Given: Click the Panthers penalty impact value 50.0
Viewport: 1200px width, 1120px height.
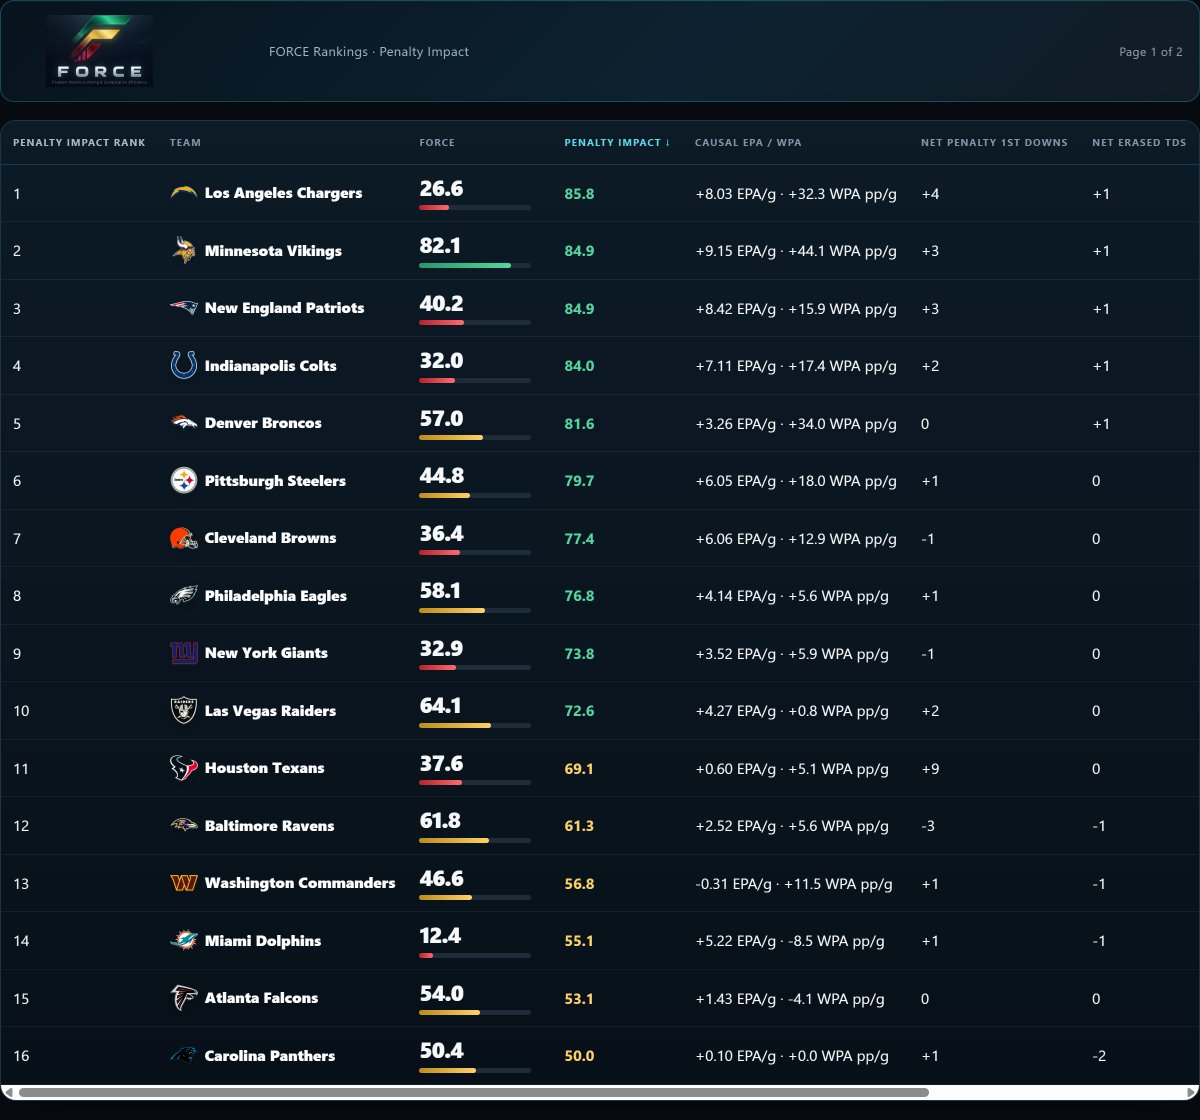Looking at the screenshot, I should click(x=579, y=1056).
